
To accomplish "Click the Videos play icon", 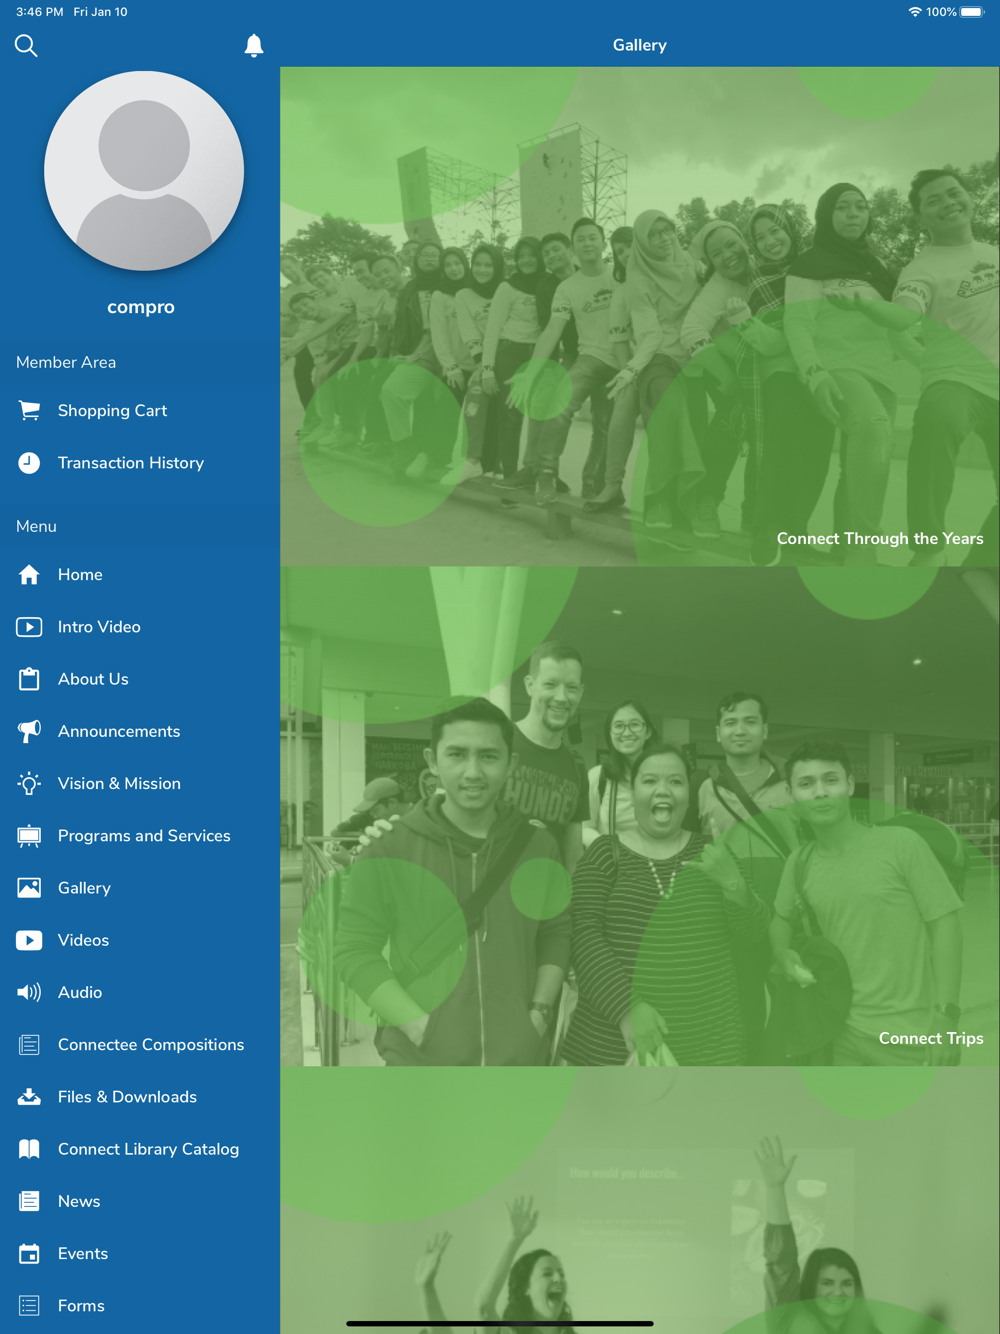I will click(x=29, y=940).
